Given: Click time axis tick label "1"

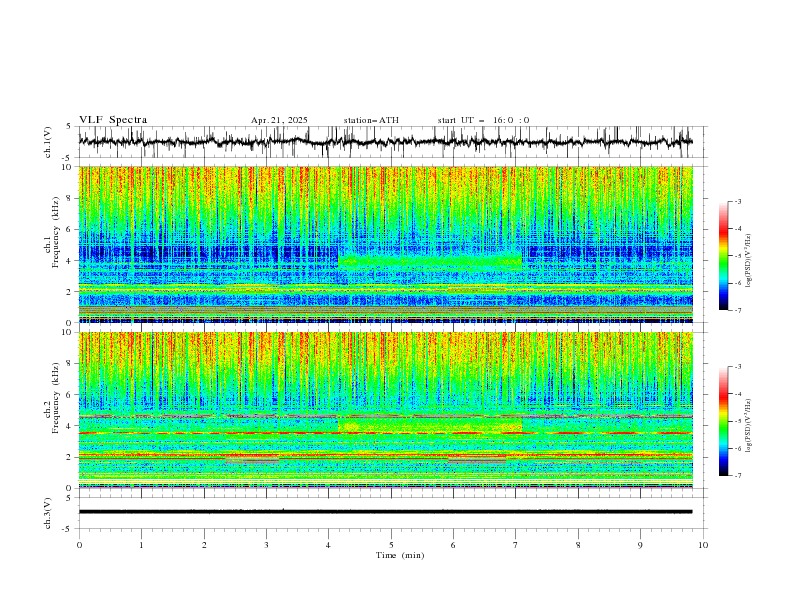Looking at the screenshot, I should [141, 545].
